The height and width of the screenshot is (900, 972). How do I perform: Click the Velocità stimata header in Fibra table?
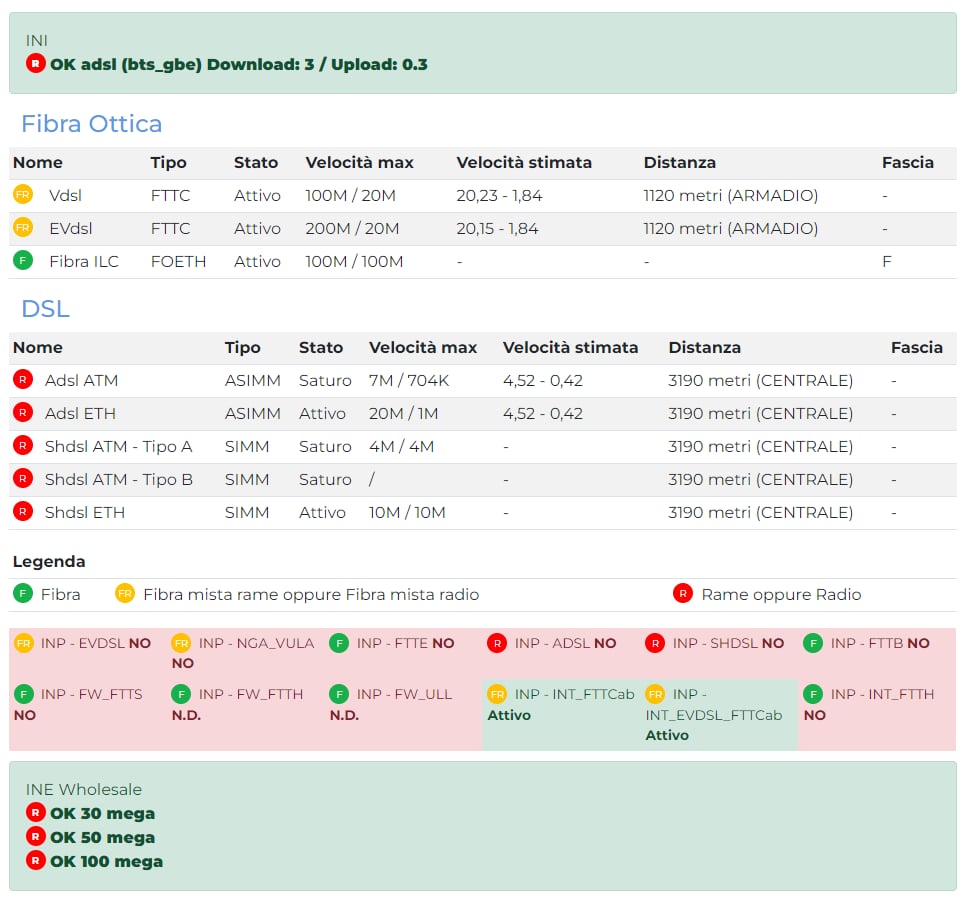point(524,162)
